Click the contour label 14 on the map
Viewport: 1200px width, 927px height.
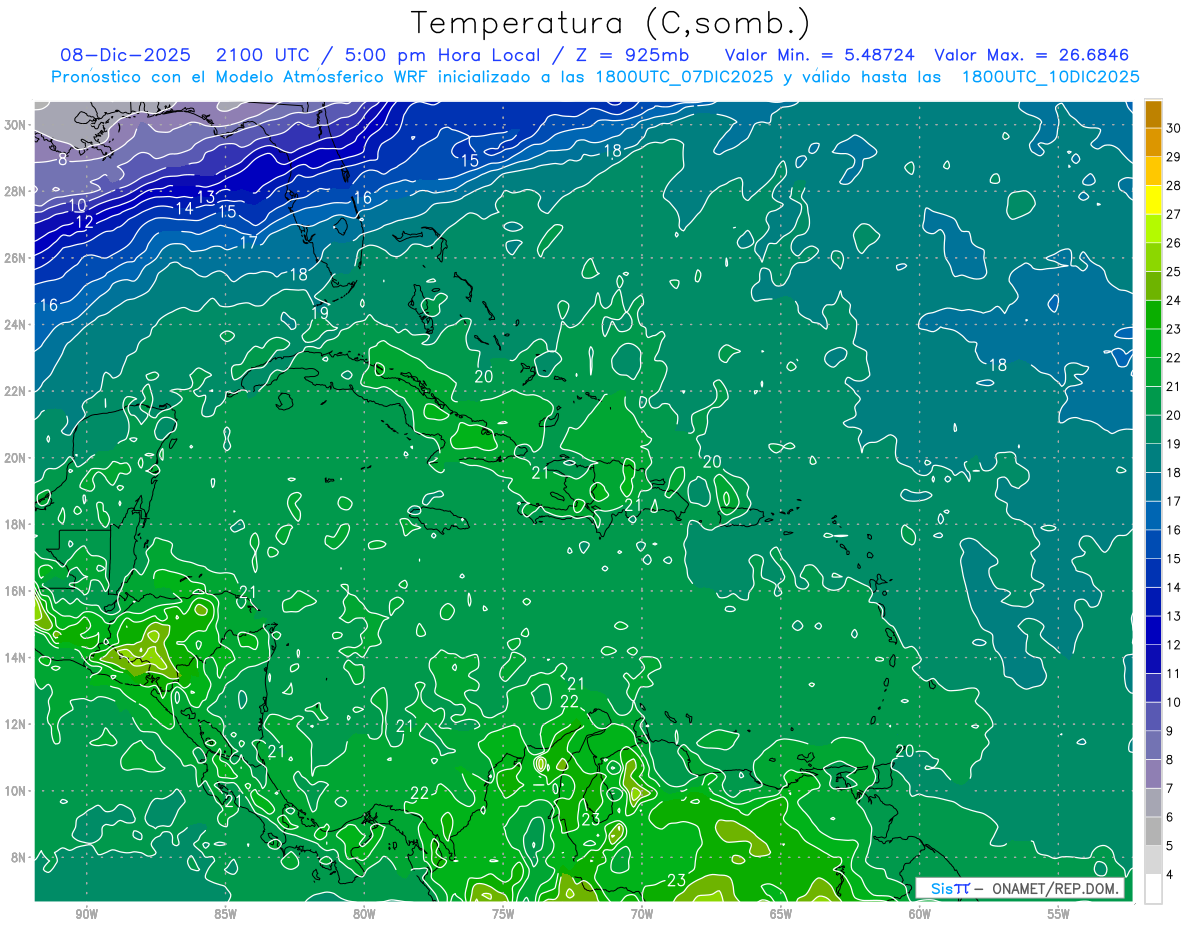[x=184, y=209]
